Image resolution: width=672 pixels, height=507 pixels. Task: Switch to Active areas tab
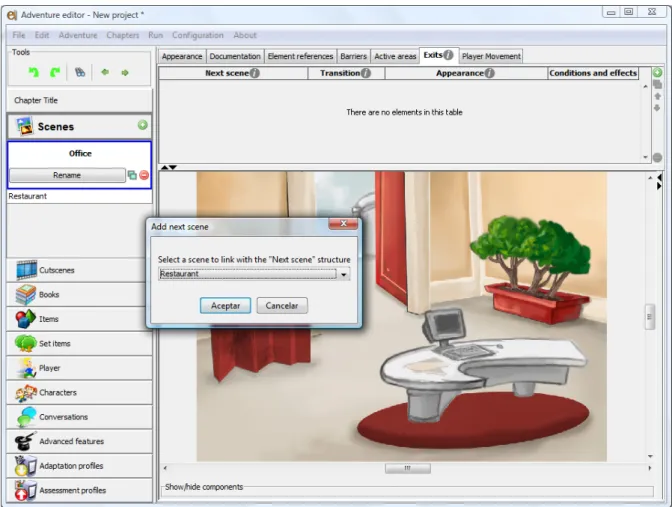[x=395, y=56]
